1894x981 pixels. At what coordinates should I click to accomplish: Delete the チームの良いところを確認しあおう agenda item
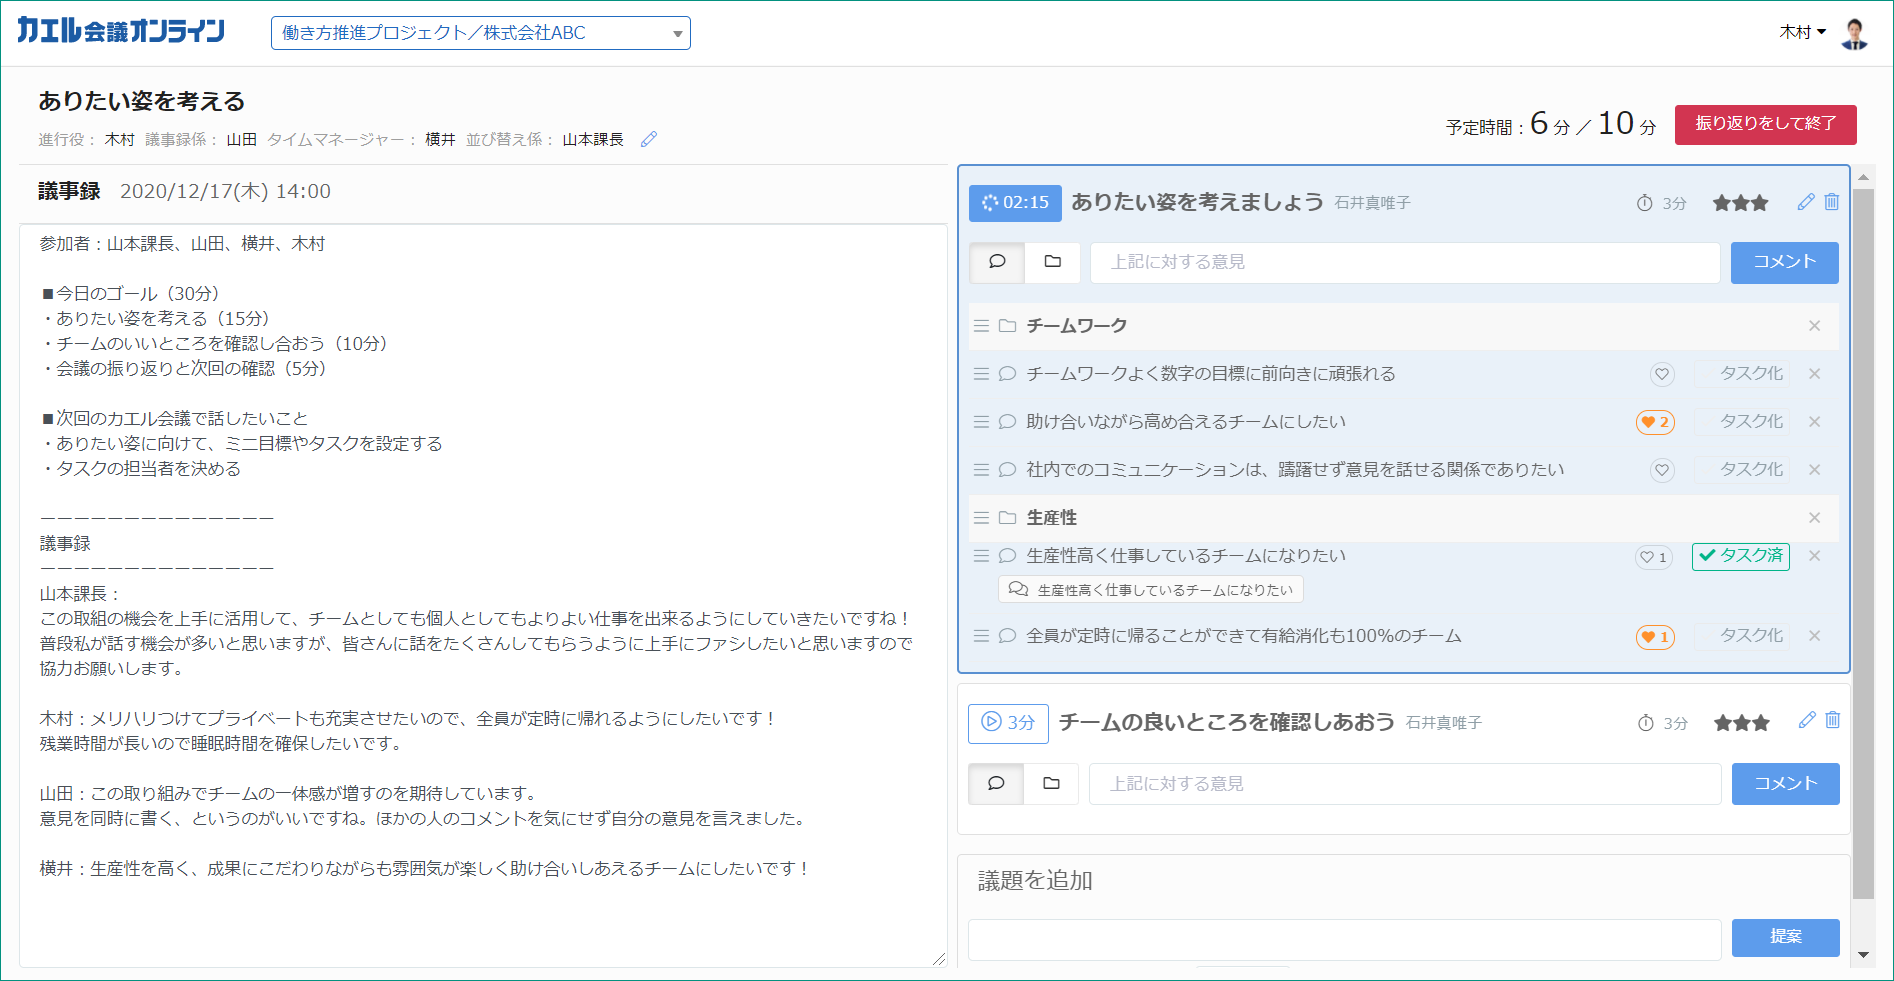(x=1832, y=720)
